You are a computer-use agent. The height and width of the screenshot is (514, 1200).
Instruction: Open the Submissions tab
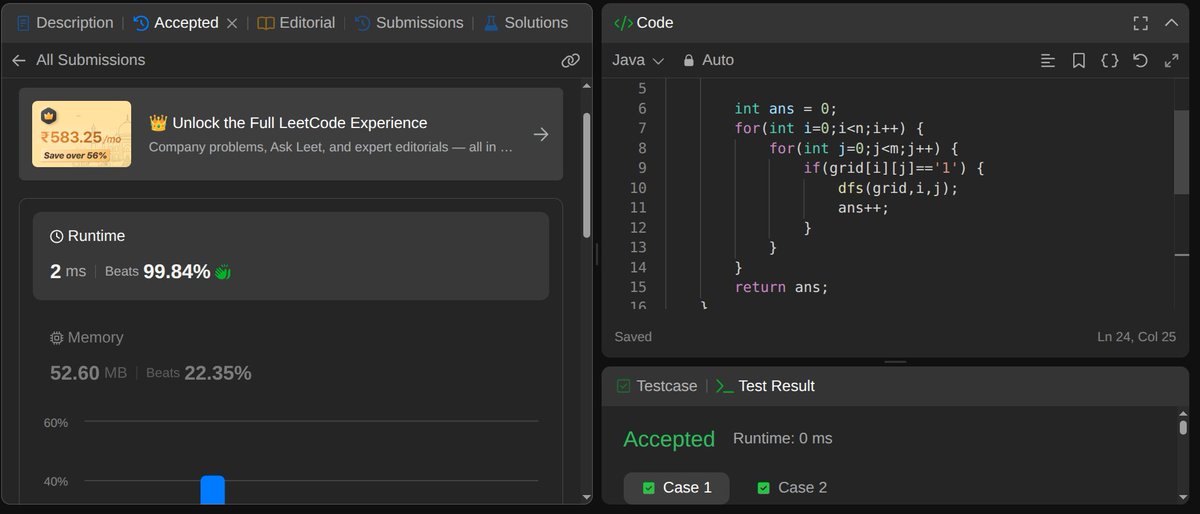[409, 22]
